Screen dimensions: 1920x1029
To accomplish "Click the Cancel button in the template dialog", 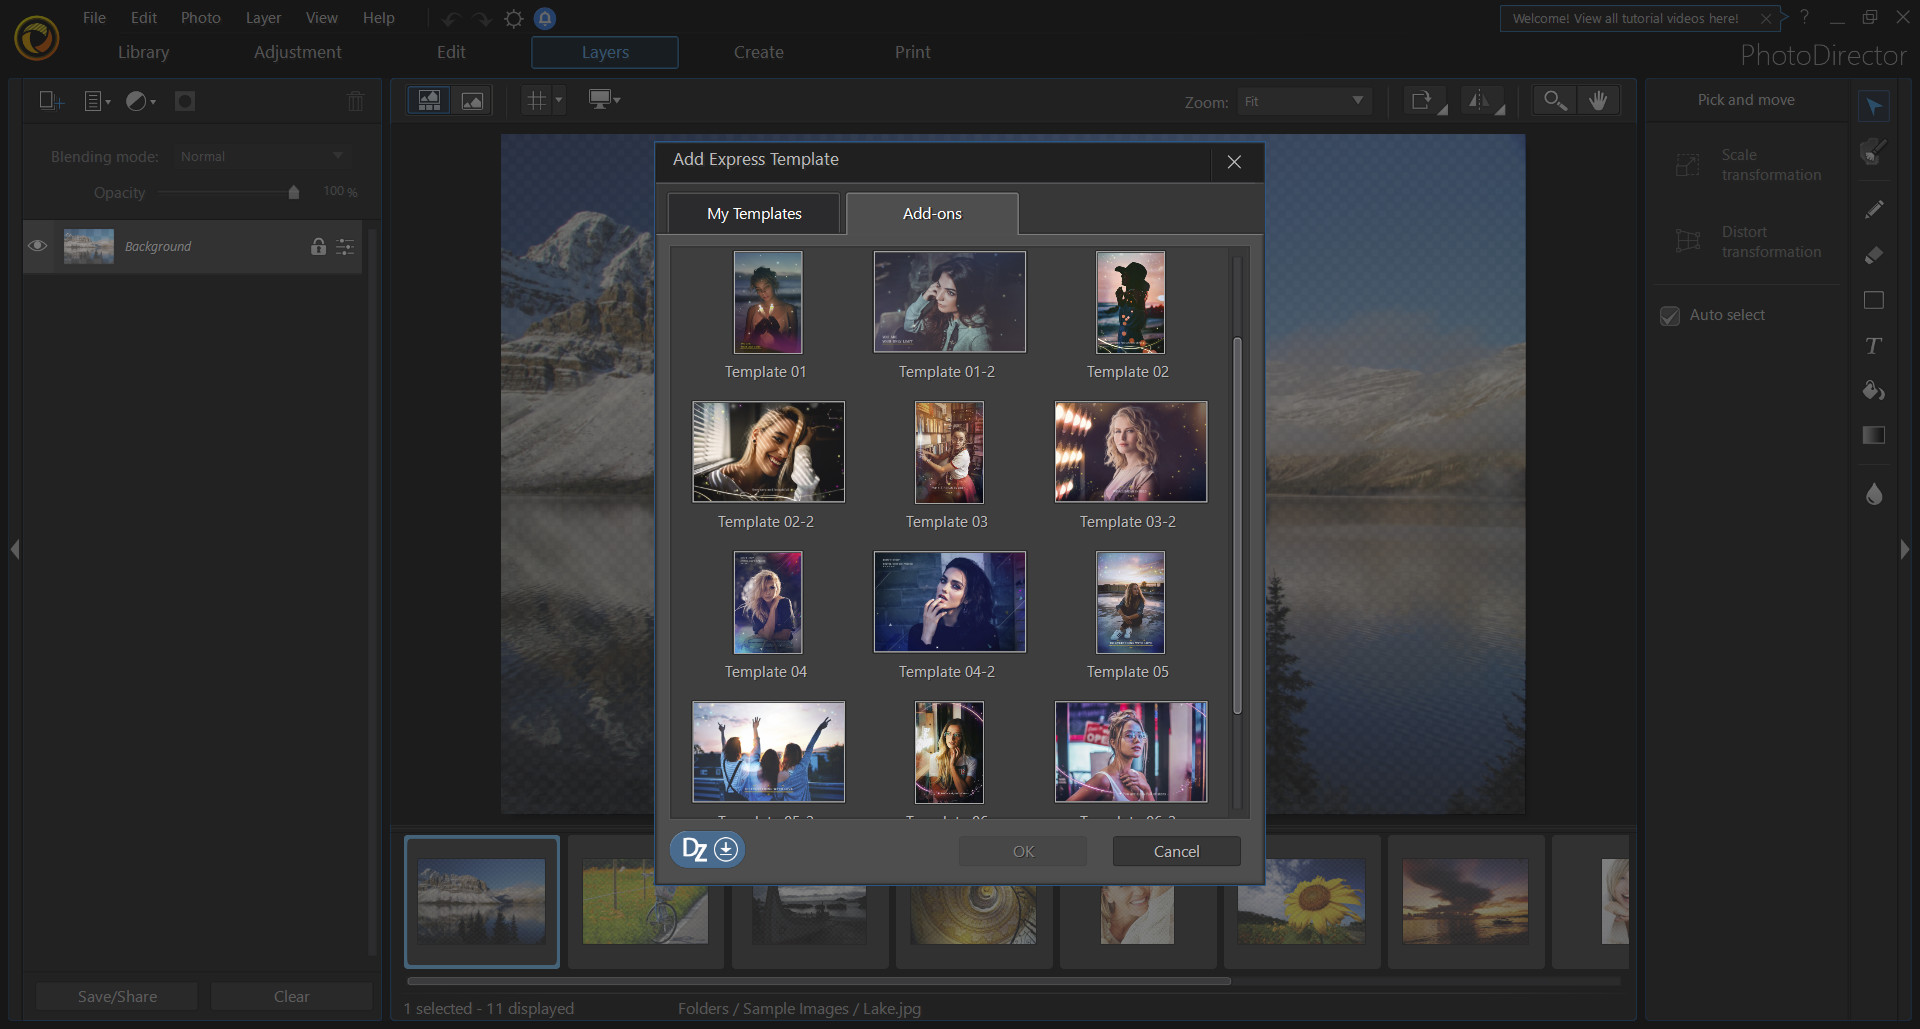I will tap(1176, 851).
